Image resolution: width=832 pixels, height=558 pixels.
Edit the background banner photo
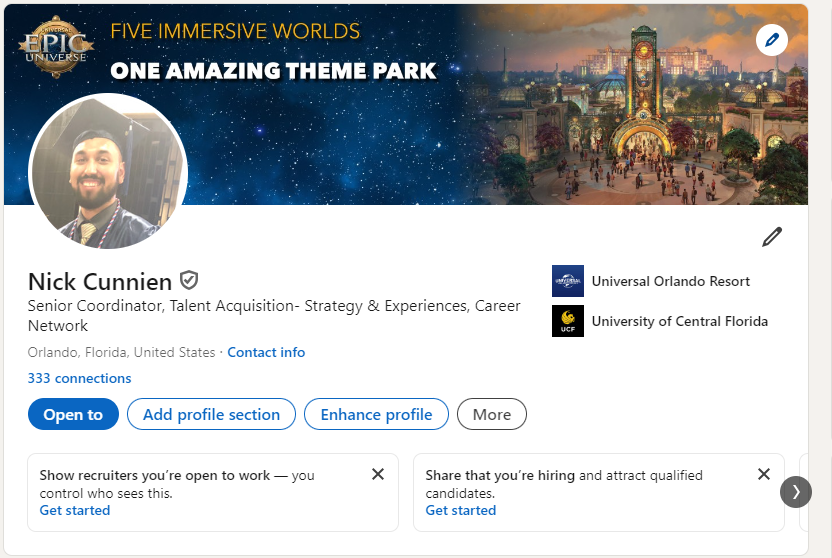(x=772, y=40)
